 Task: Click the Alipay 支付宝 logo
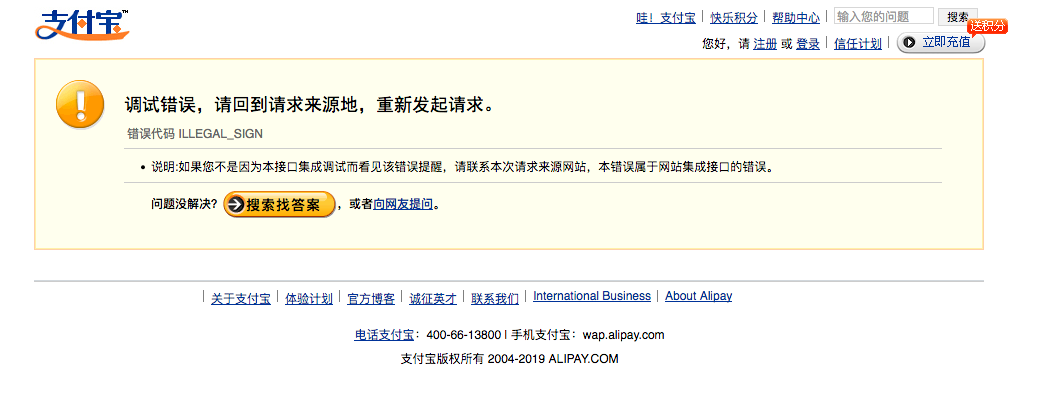pos(82,25)
